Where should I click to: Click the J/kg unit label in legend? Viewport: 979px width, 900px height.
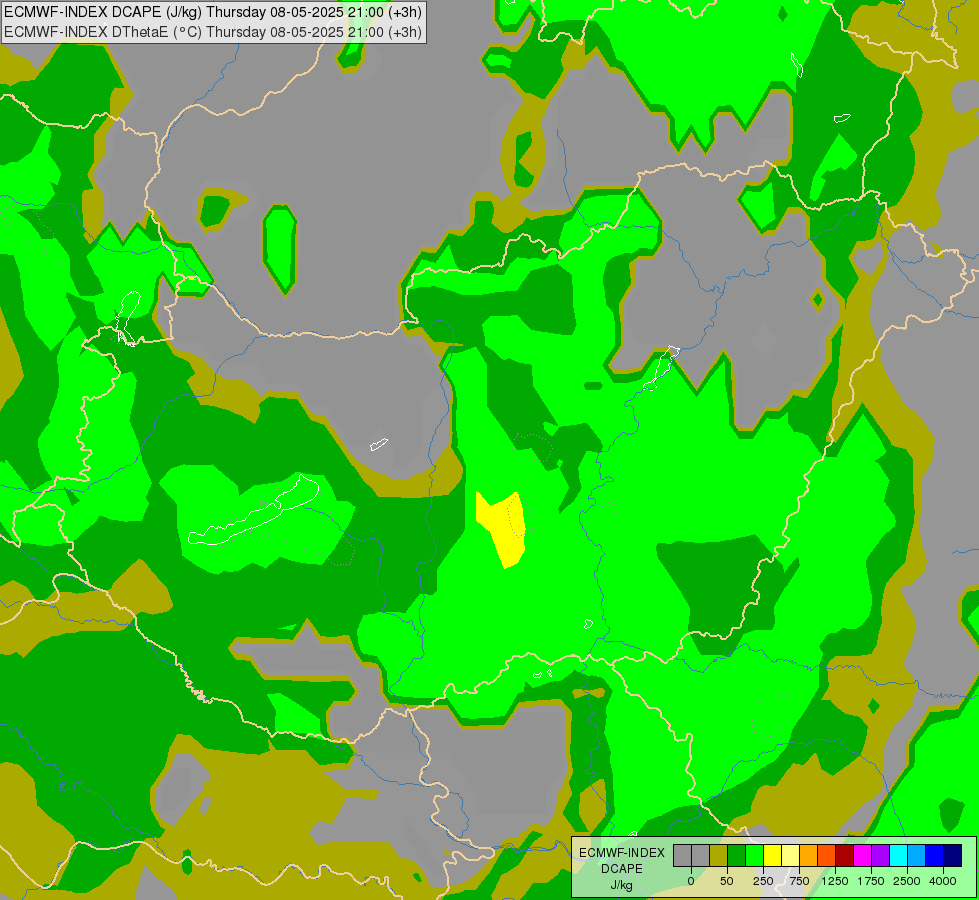621,886
